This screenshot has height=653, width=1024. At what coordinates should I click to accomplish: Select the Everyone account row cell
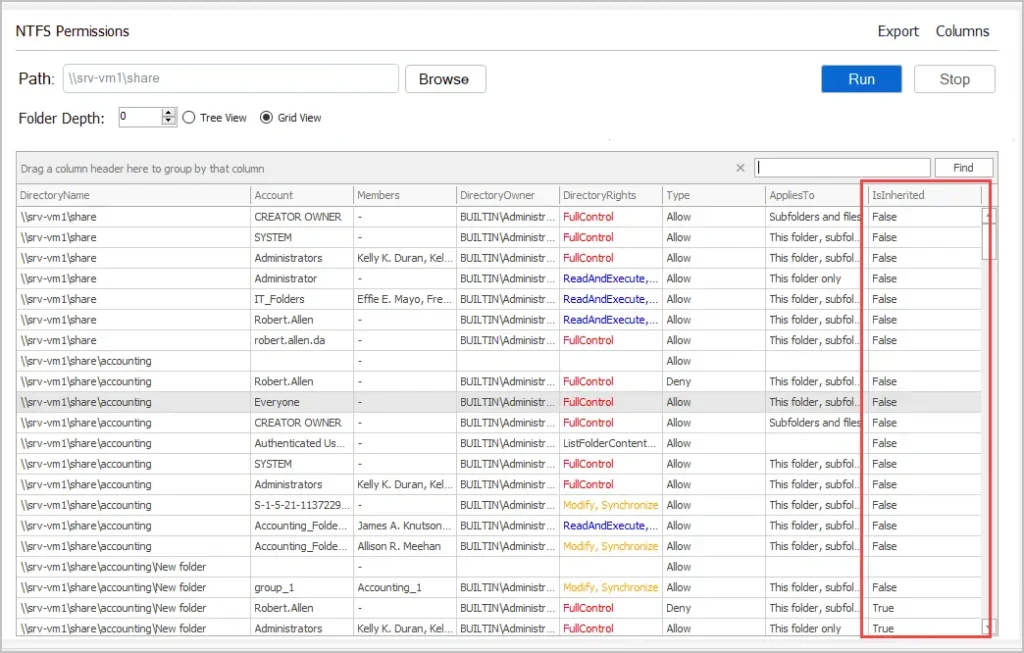(301, 402)
